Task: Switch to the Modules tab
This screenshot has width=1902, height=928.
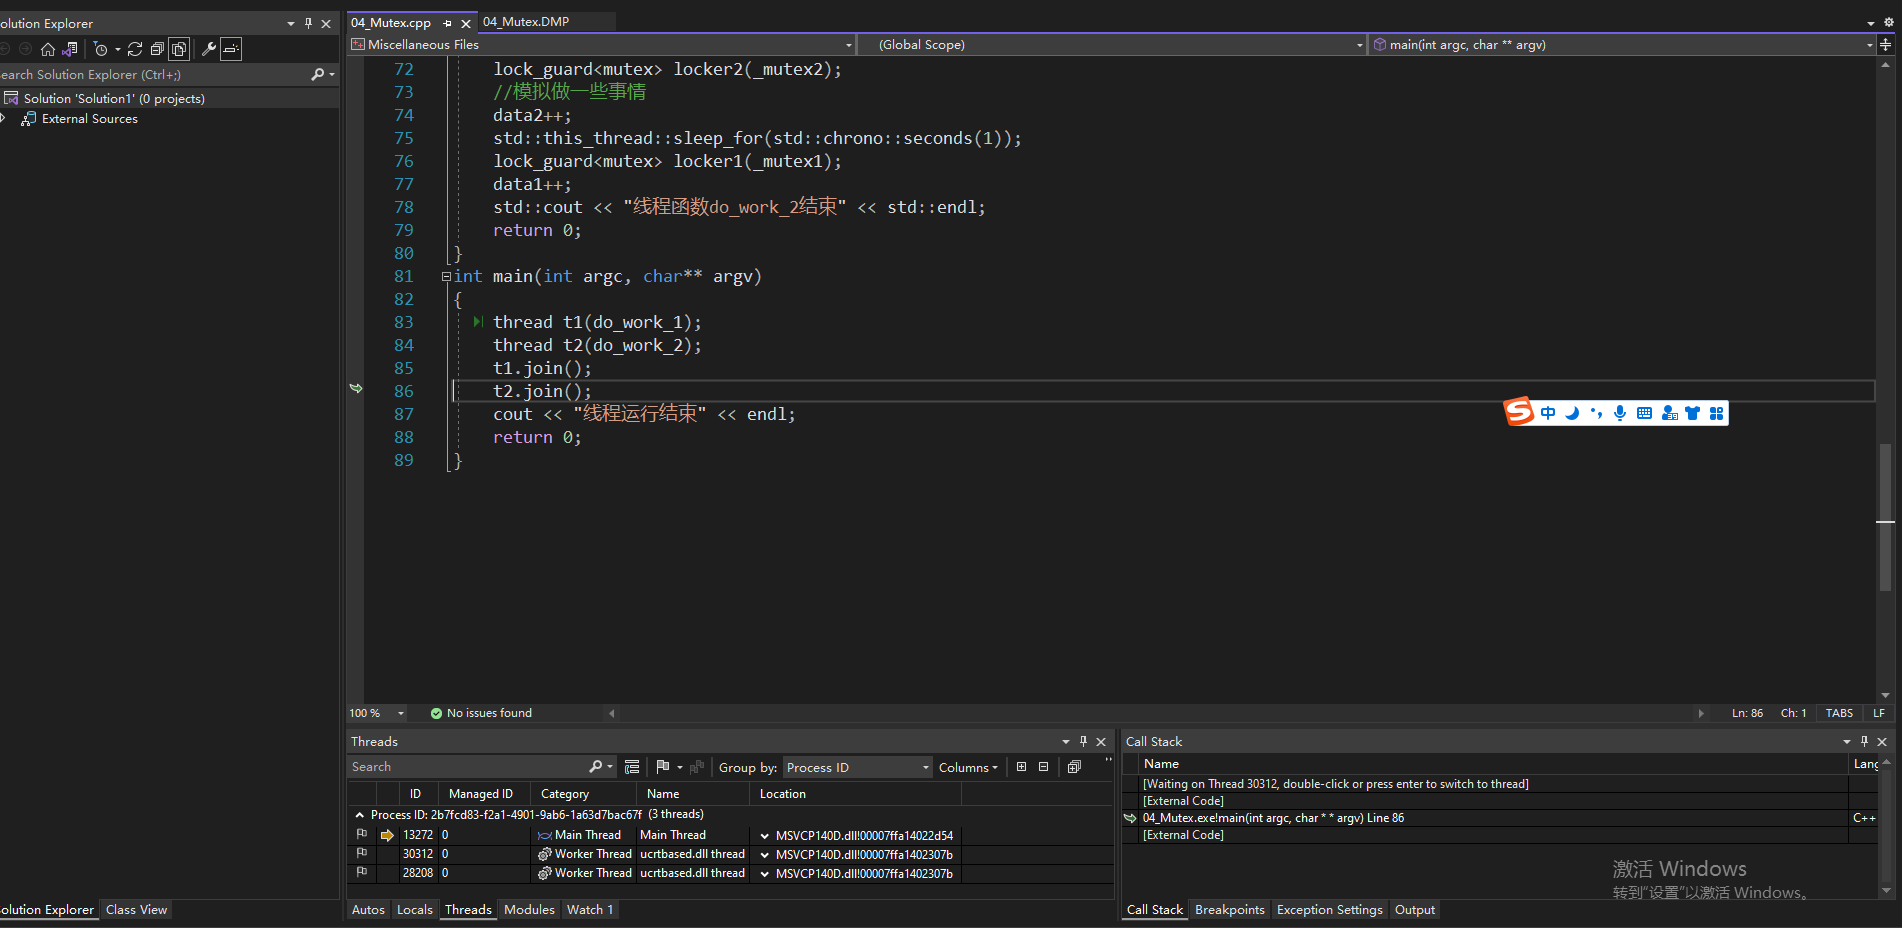Action: click(x=529, y=909)
